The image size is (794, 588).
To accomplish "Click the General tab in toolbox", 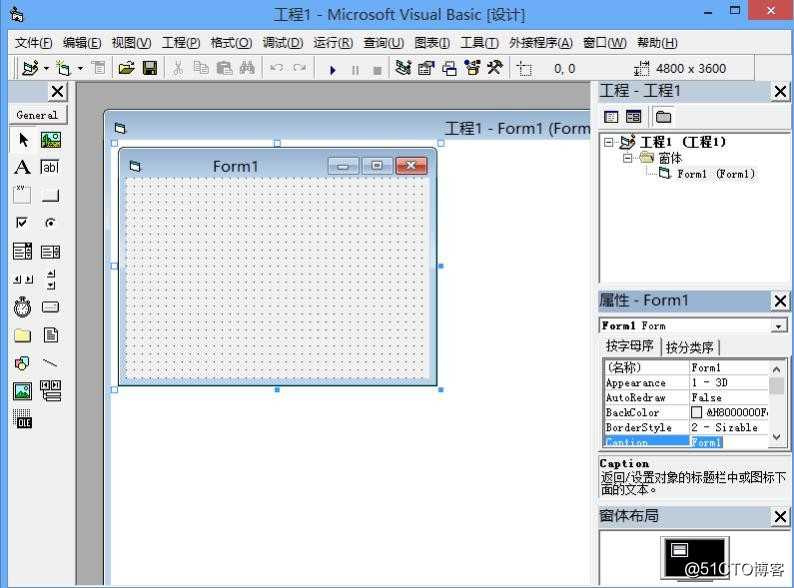I will 37,115.
